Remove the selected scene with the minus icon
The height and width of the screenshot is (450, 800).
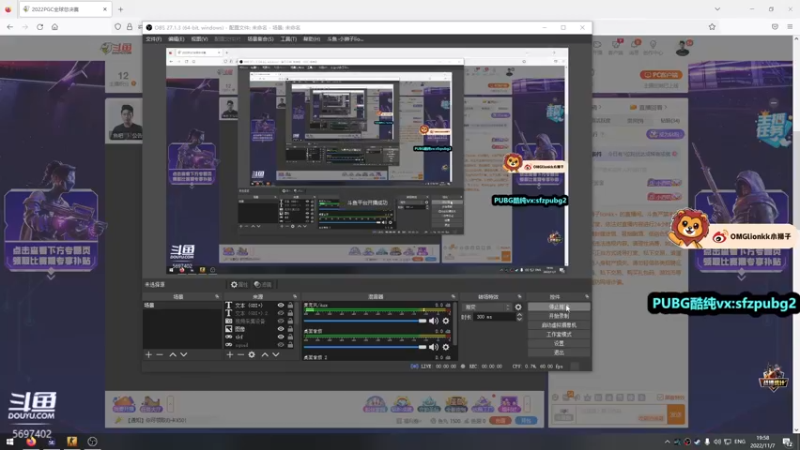pyautogui.click(x=160, y=355)
